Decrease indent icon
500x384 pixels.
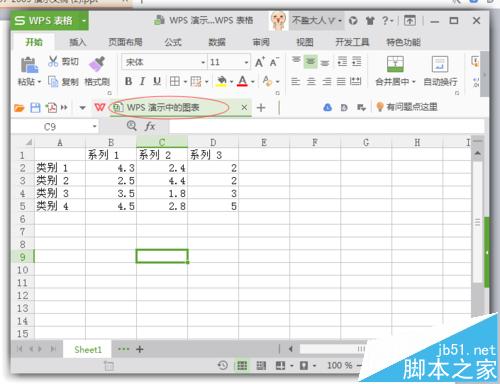[x=343, y=62]
